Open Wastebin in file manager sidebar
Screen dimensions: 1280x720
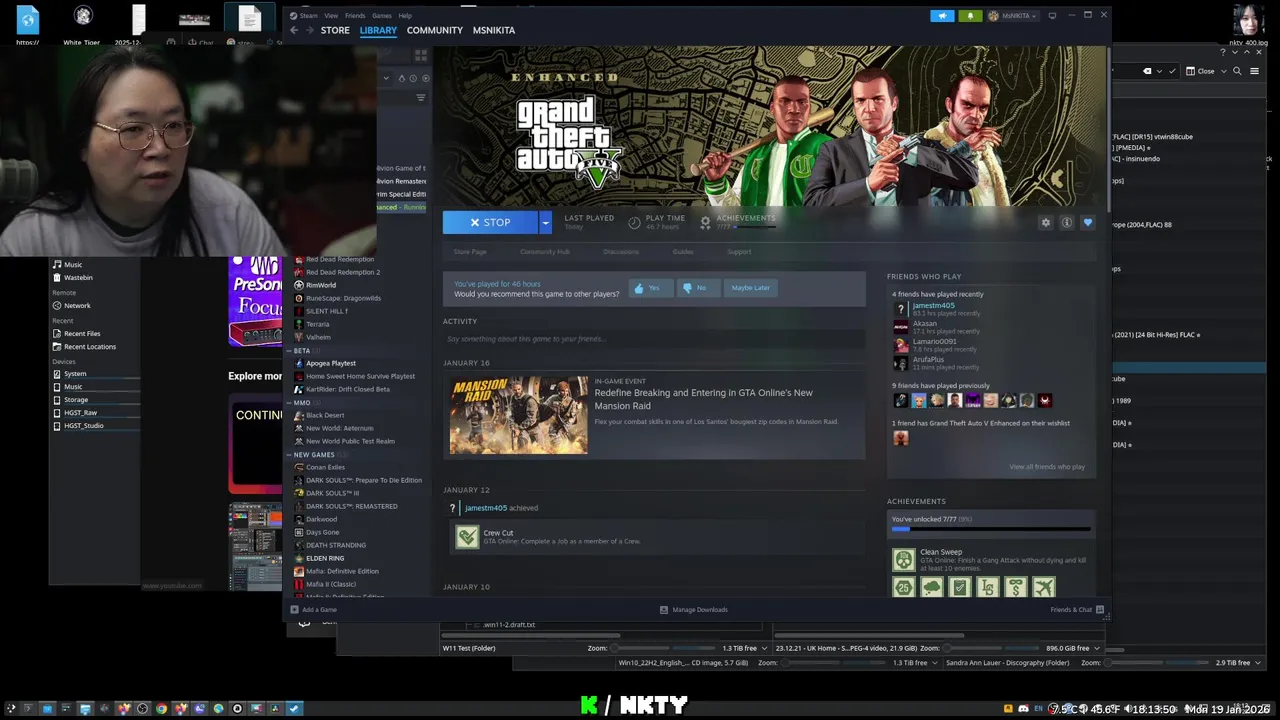tap(78, 277)
